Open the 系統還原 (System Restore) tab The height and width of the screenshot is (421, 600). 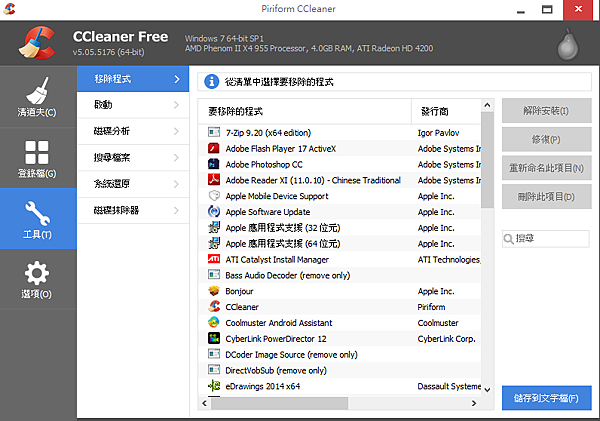[133, 184]
